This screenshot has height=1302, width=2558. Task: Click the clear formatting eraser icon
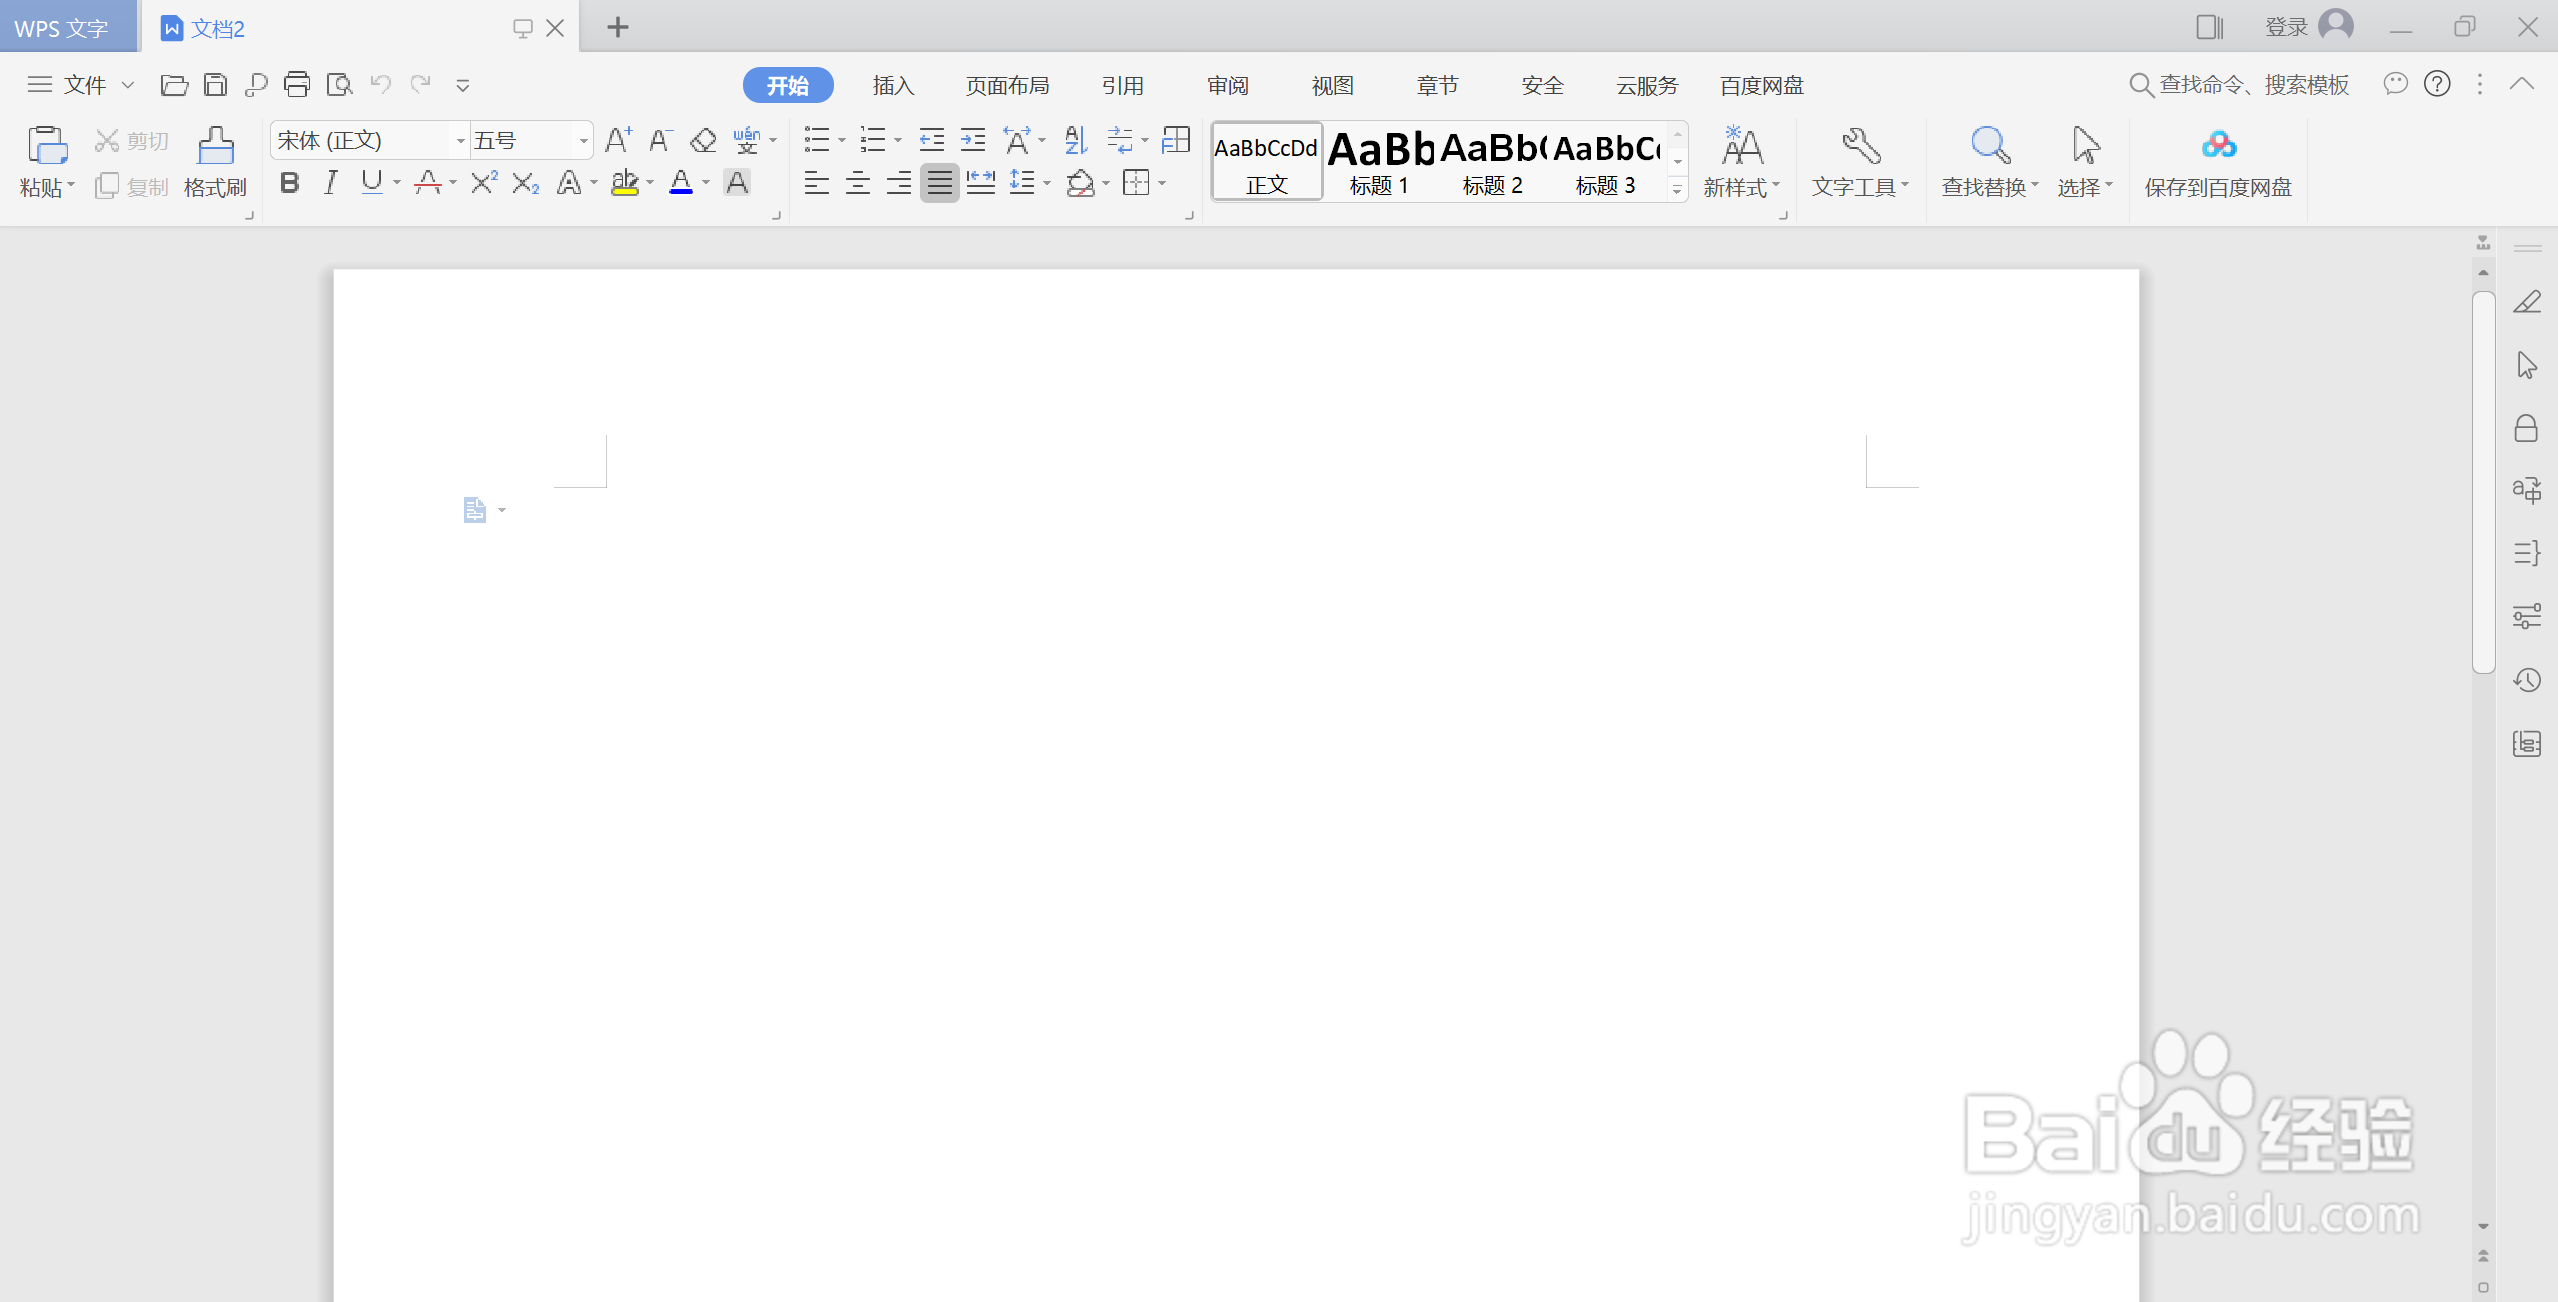[703, 140]
